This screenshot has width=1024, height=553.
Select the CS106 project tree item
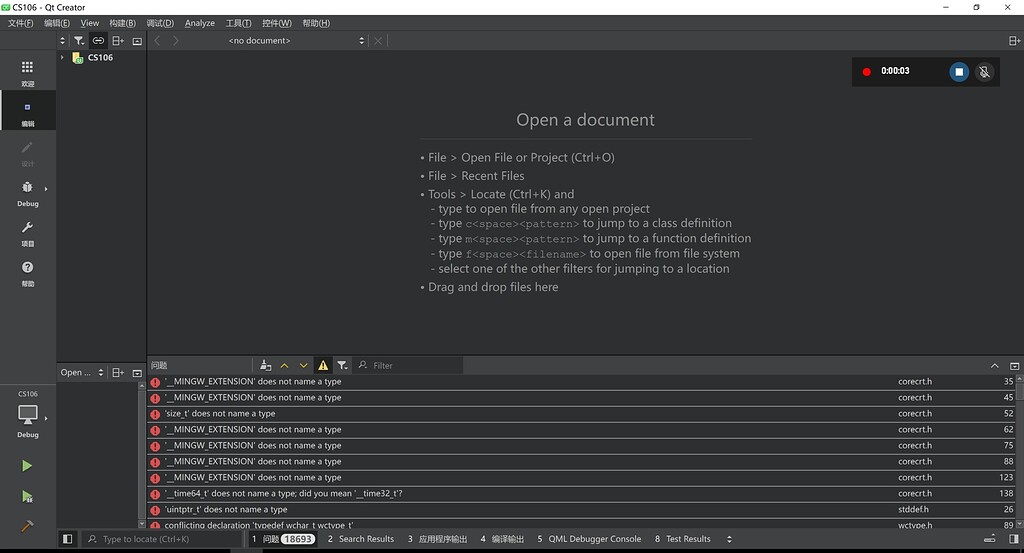tap(100, 57)
